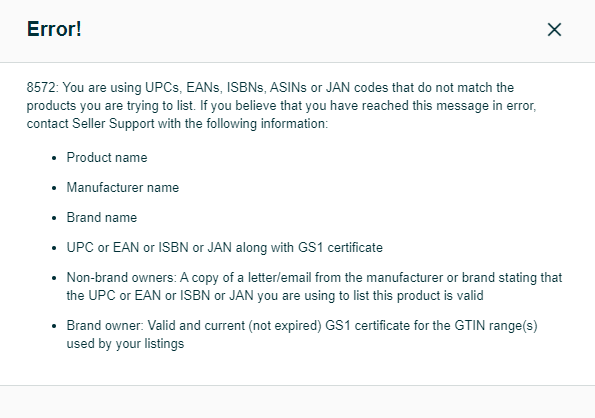Click the bullet dot beside Product name

click(54, 158)
